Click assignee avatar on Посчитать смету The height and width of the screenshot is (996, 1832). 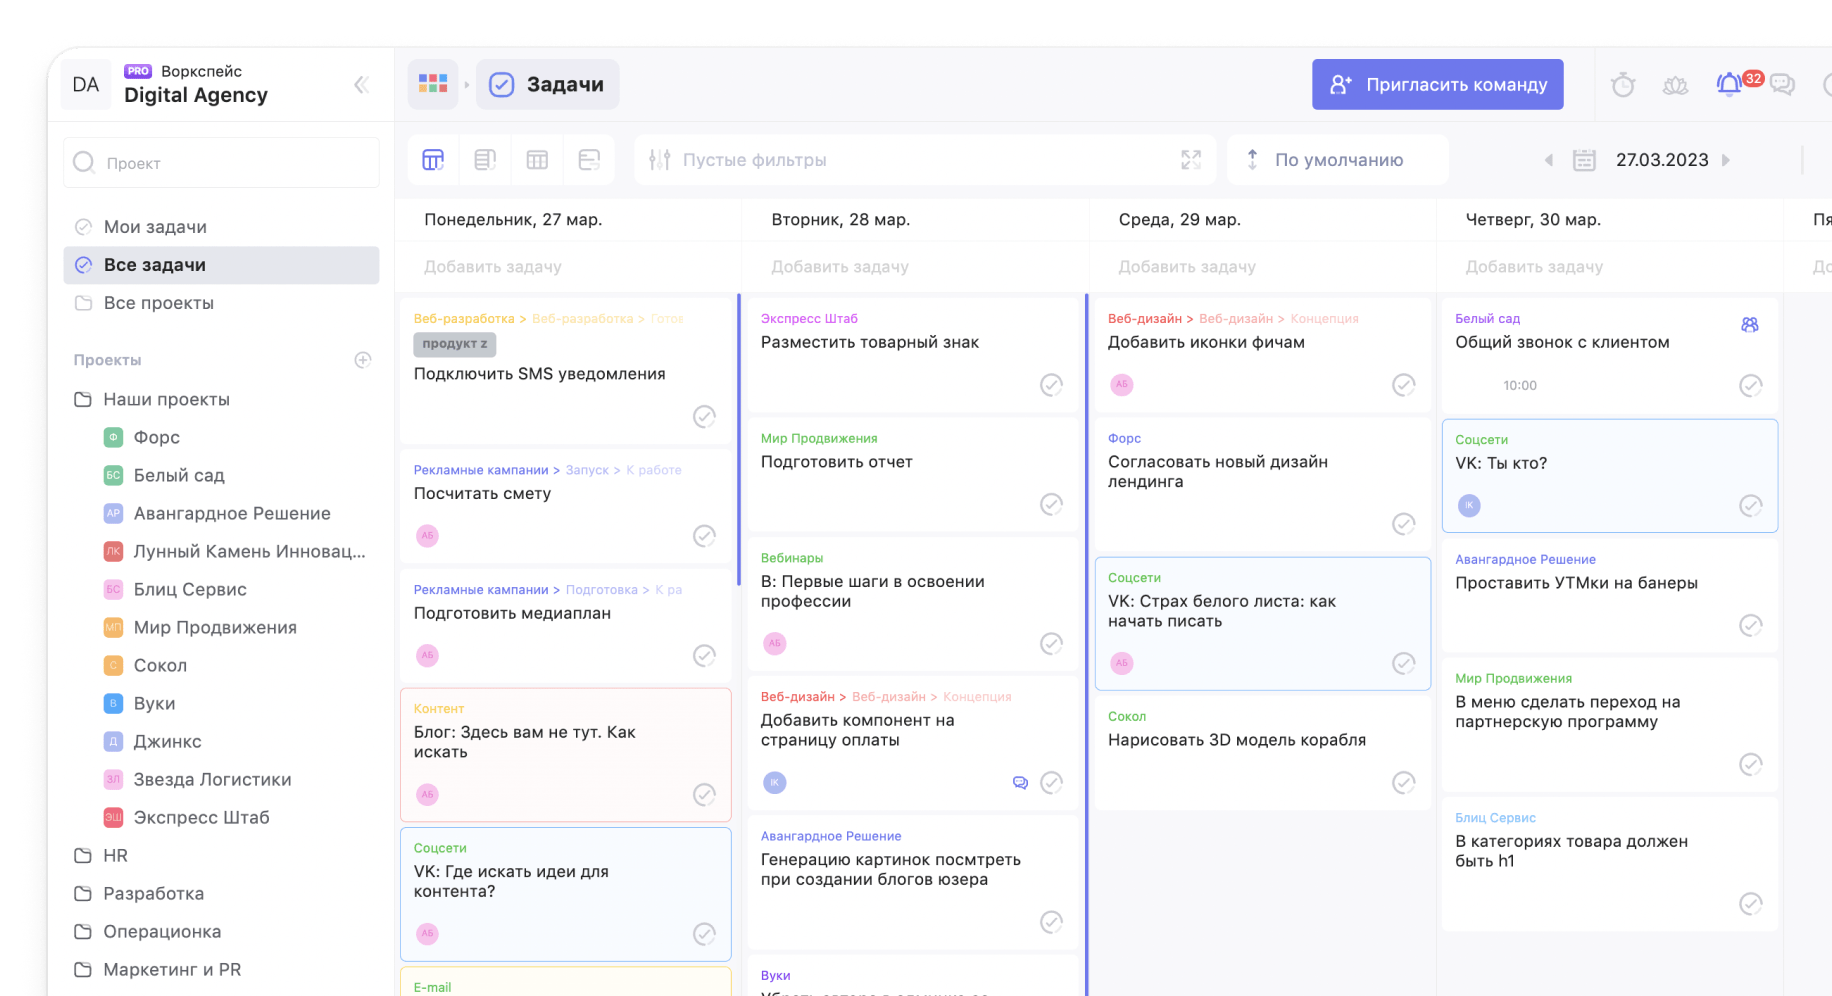(x=427, y=536)
